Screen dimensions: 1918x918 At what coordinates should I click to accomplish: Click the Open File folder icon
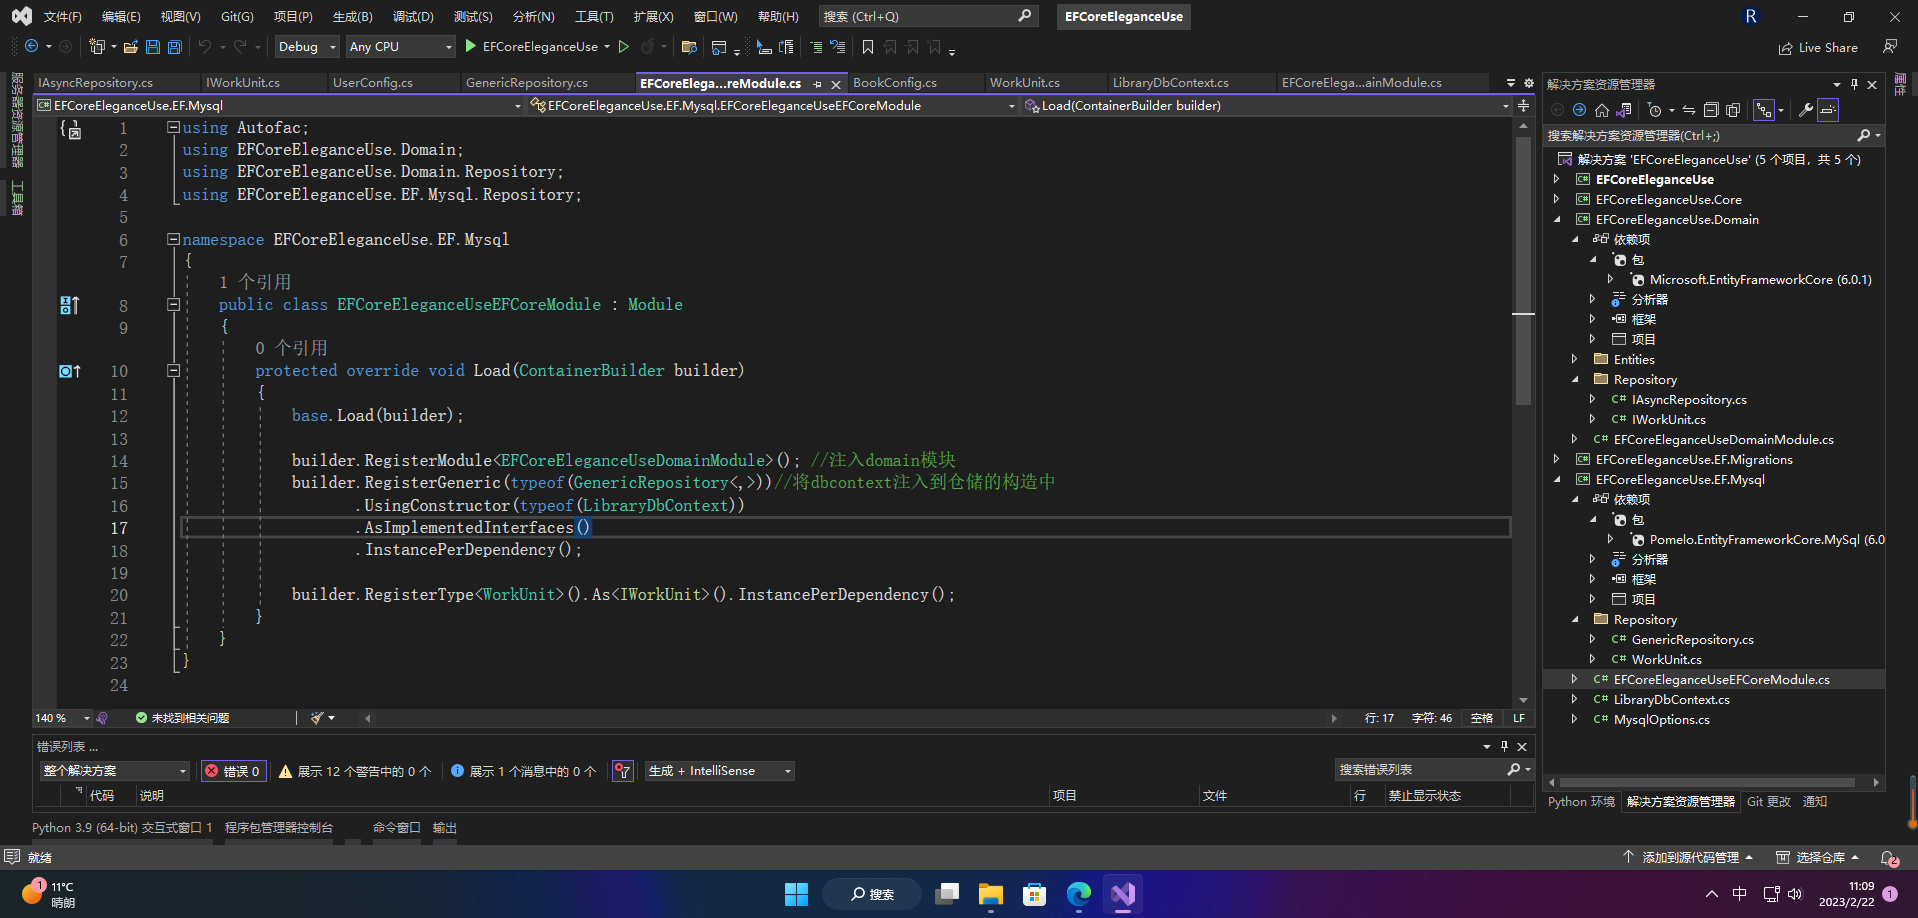(131, 47)
